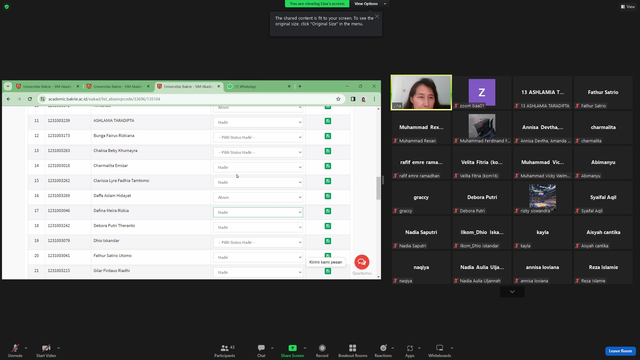Switch to the WhatsApp browser tab
Image resolution: width=640 pixels, height=360 pixels.
click(260, 87)
